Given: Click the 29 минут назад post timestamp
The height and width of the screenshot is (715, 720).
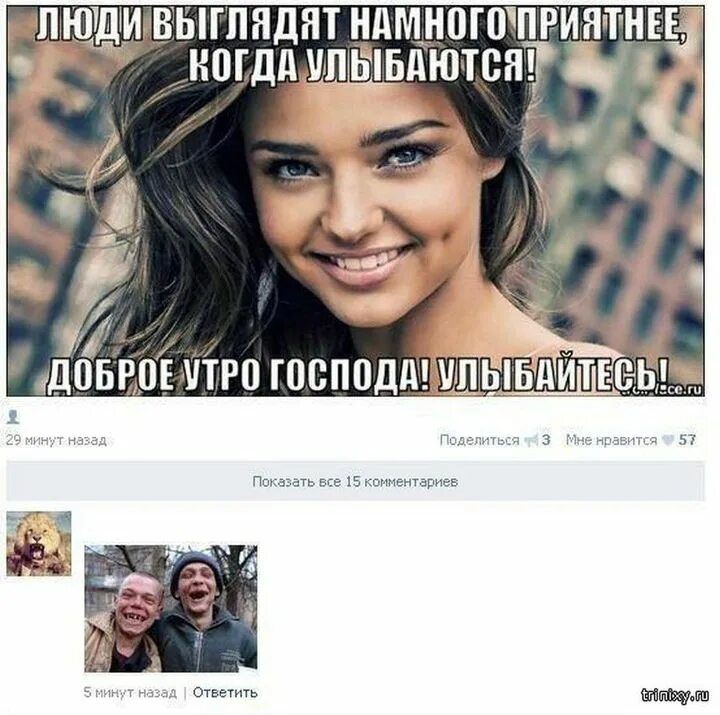Looking at the screenshot, I should (56, 440).
